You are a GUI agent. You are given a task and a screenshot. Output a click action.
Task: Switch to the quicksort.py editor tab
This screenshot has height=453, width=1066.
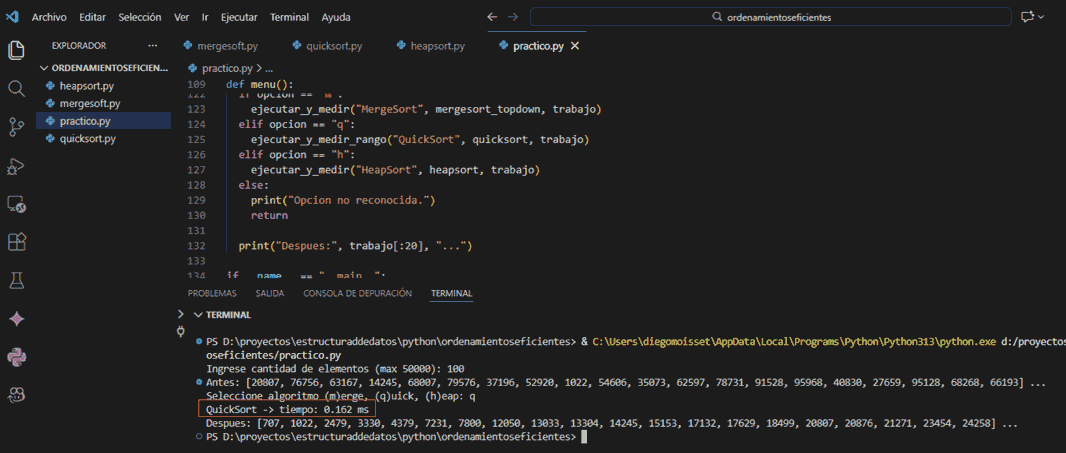(333, 46)
